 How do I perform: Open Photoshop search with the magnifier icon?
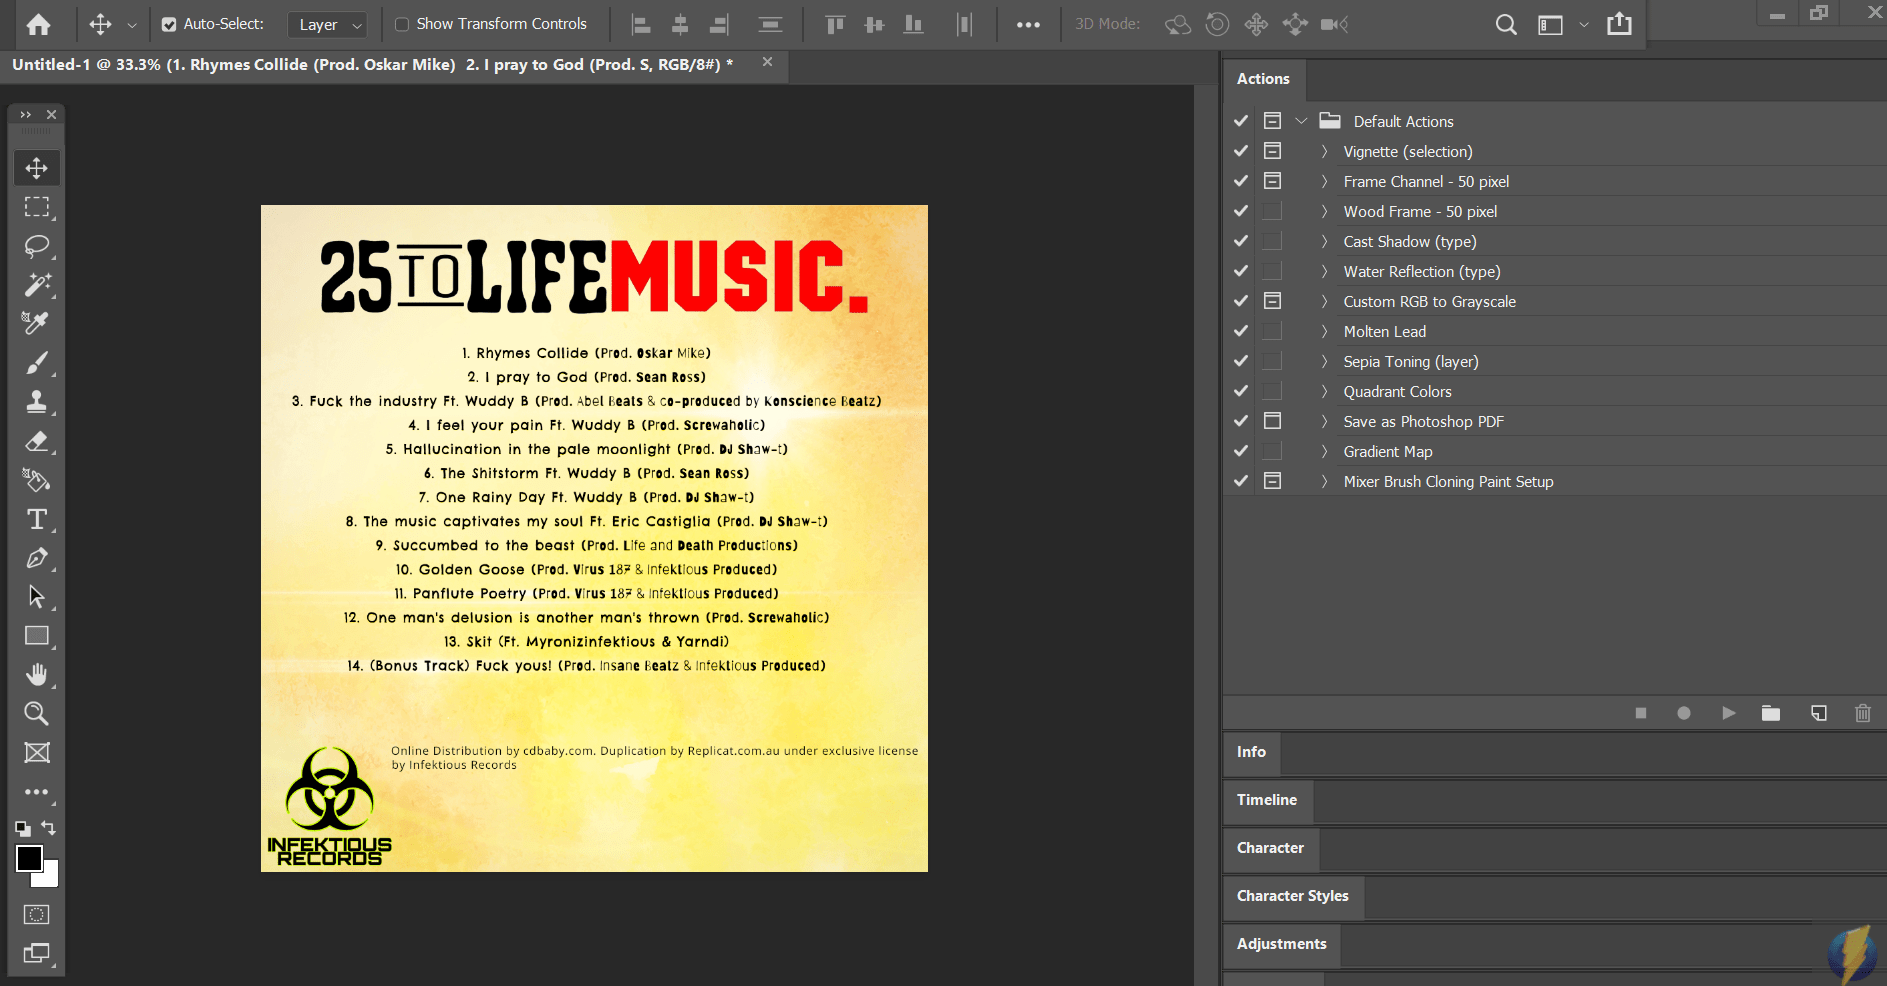(1505, 23)
